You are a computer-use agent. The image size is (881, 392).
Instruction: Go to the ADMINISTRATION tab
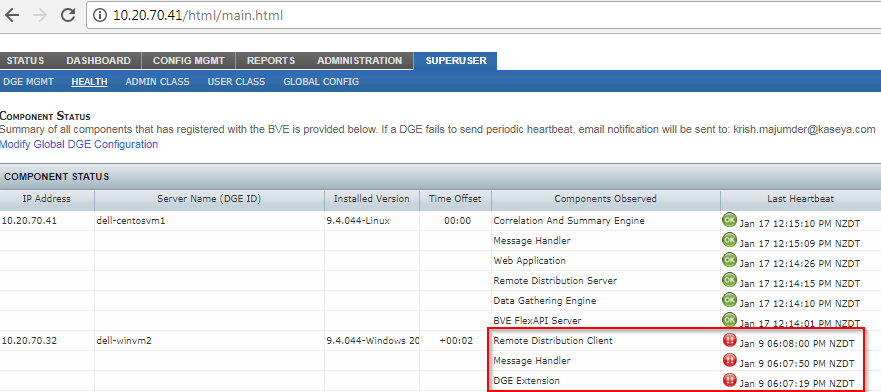360,61
